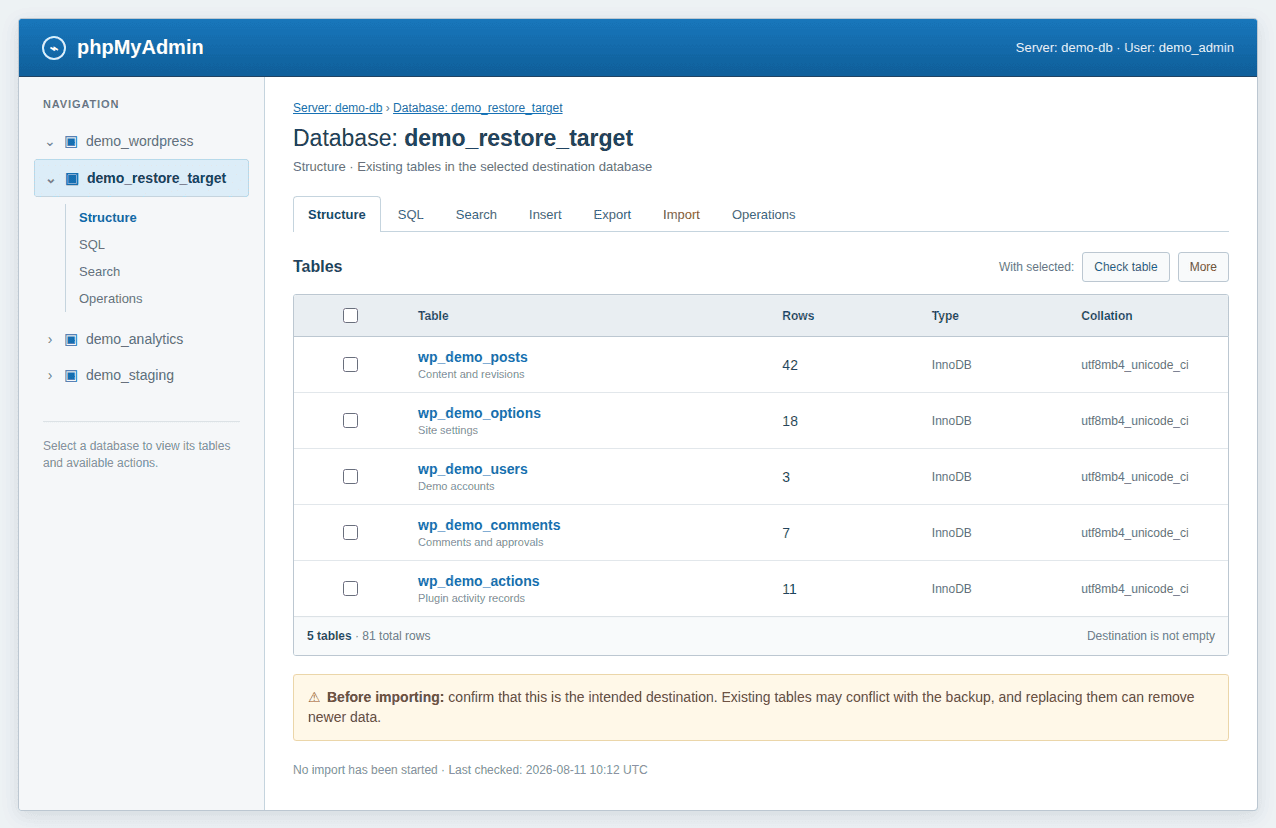Click the warning icon in import notice

[x=314, y=697]
